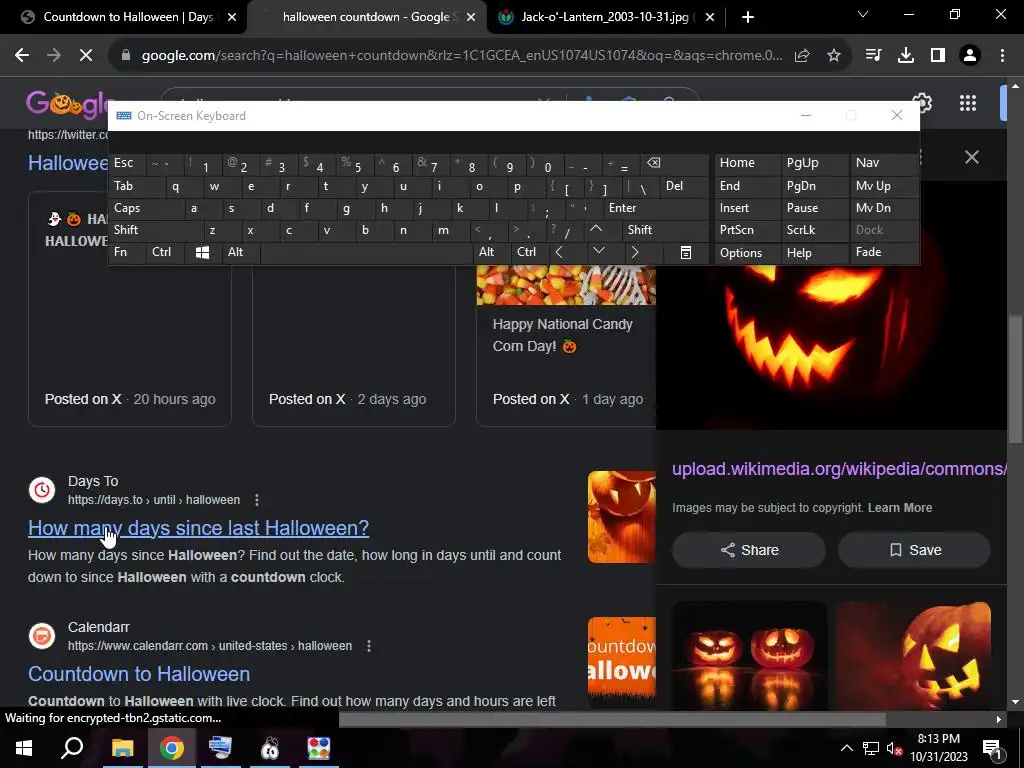The width and height of the screenshot is (1024, 768).
Task: Bookmark this page with the star icon
Action: [x=834, y=56]
